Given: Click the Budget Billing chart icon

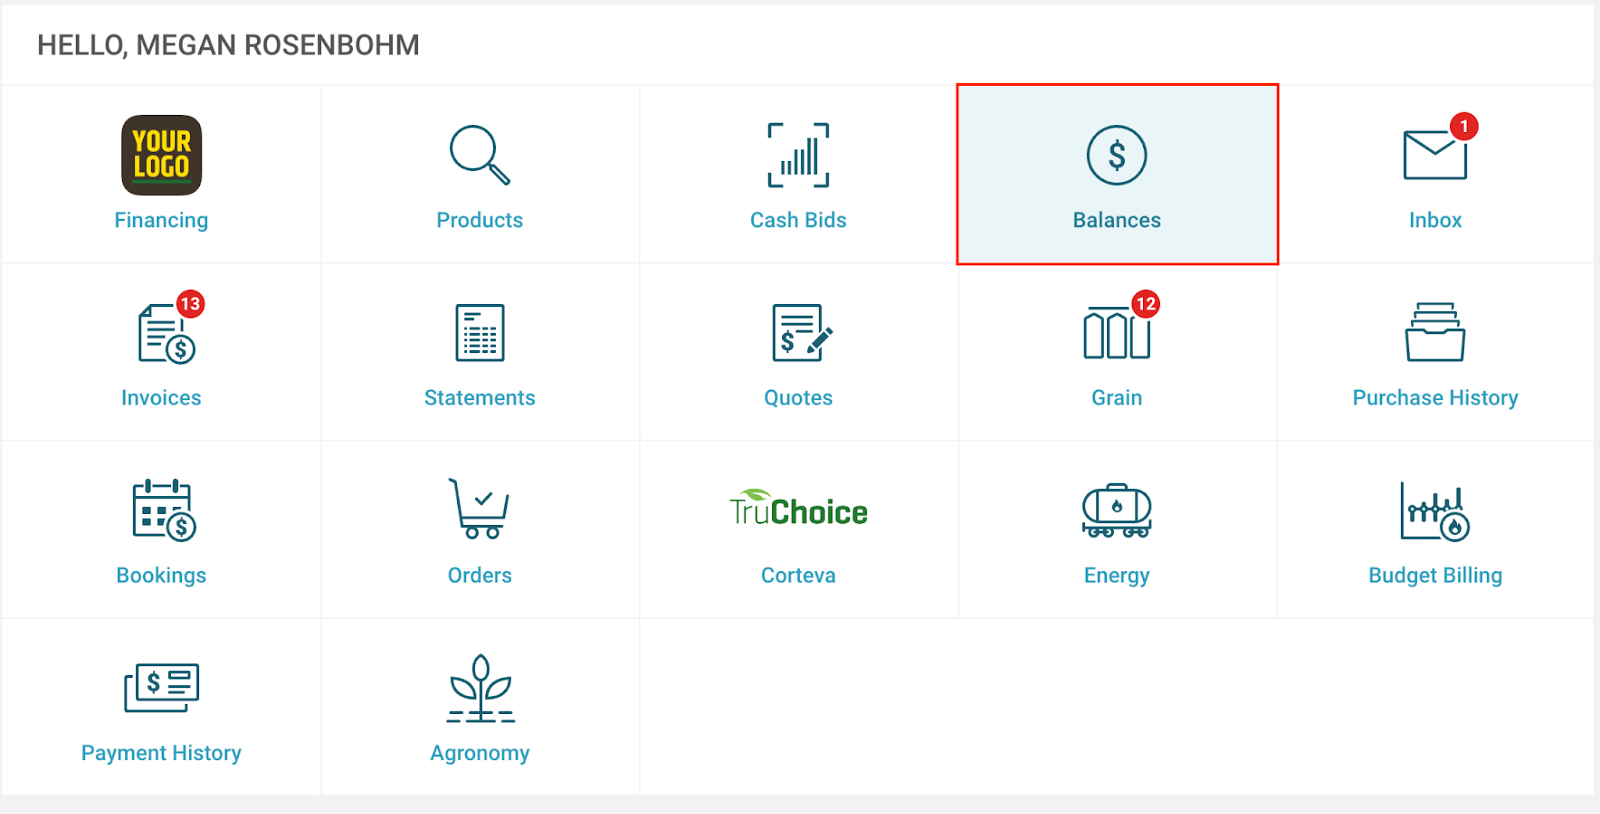Looking at the screenshot, I should [x=1435, y=511].
